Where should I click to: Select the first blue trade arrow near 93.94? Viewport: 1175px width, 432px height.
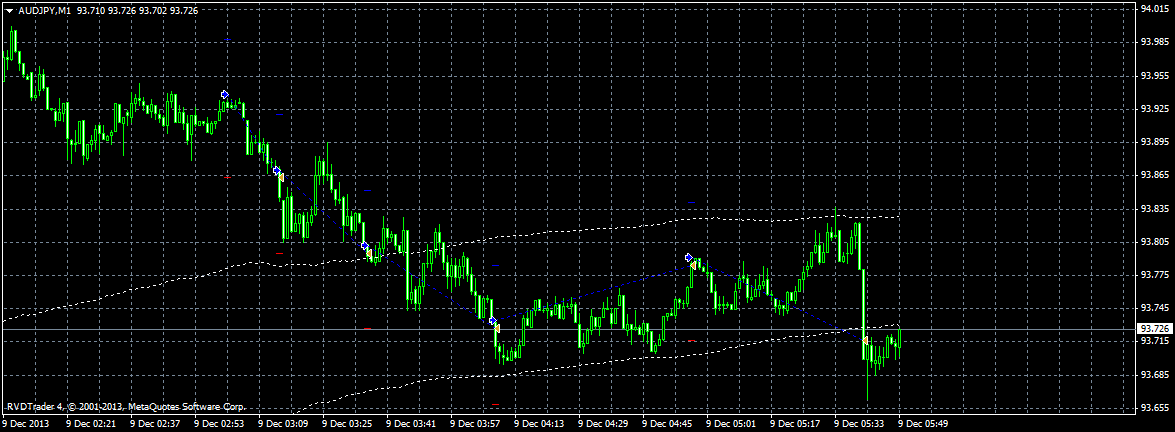(x=225, y=94)
